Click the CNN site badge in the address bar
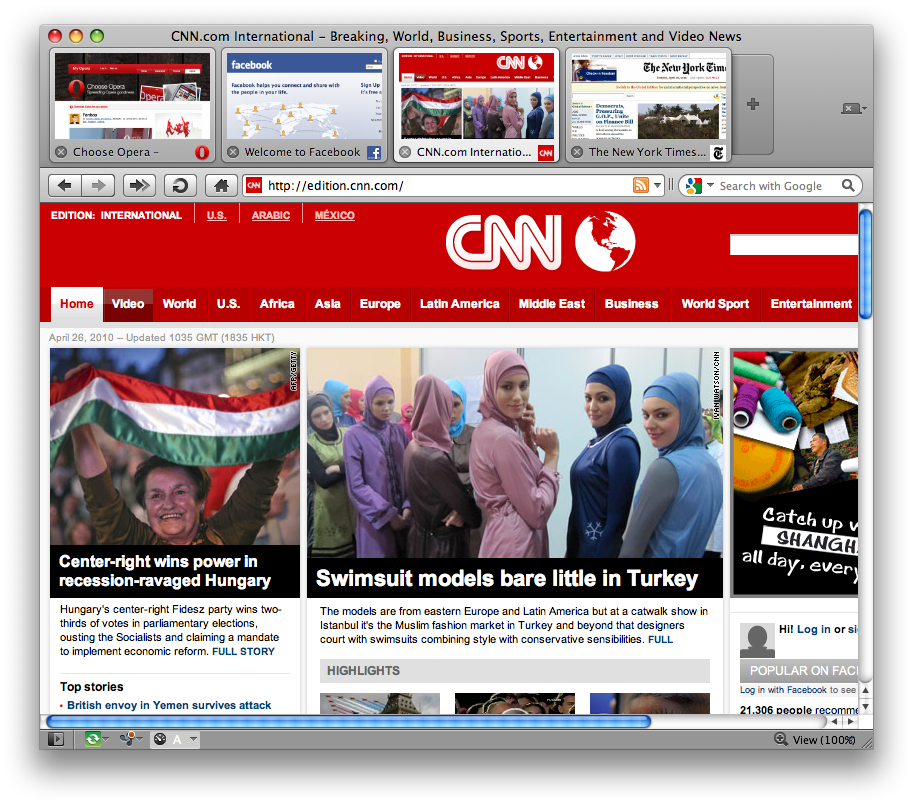The width and height of the screenshot is (913, 804). pos(254,185)
